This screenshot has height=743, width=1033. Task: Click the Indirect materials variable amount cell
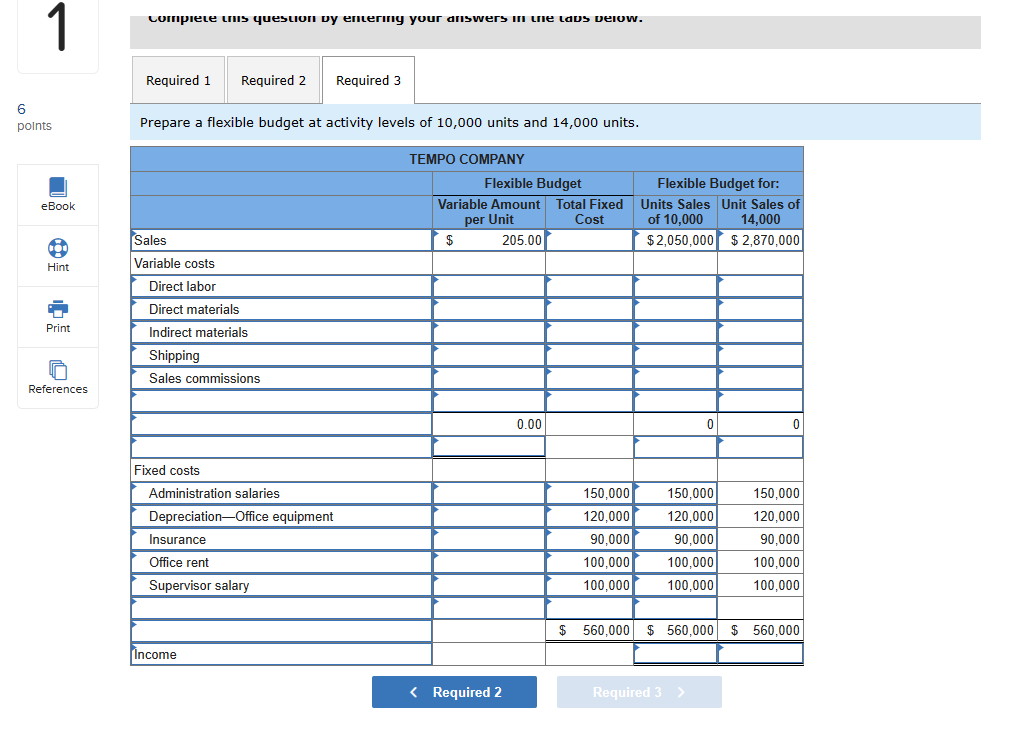[488, 332]
